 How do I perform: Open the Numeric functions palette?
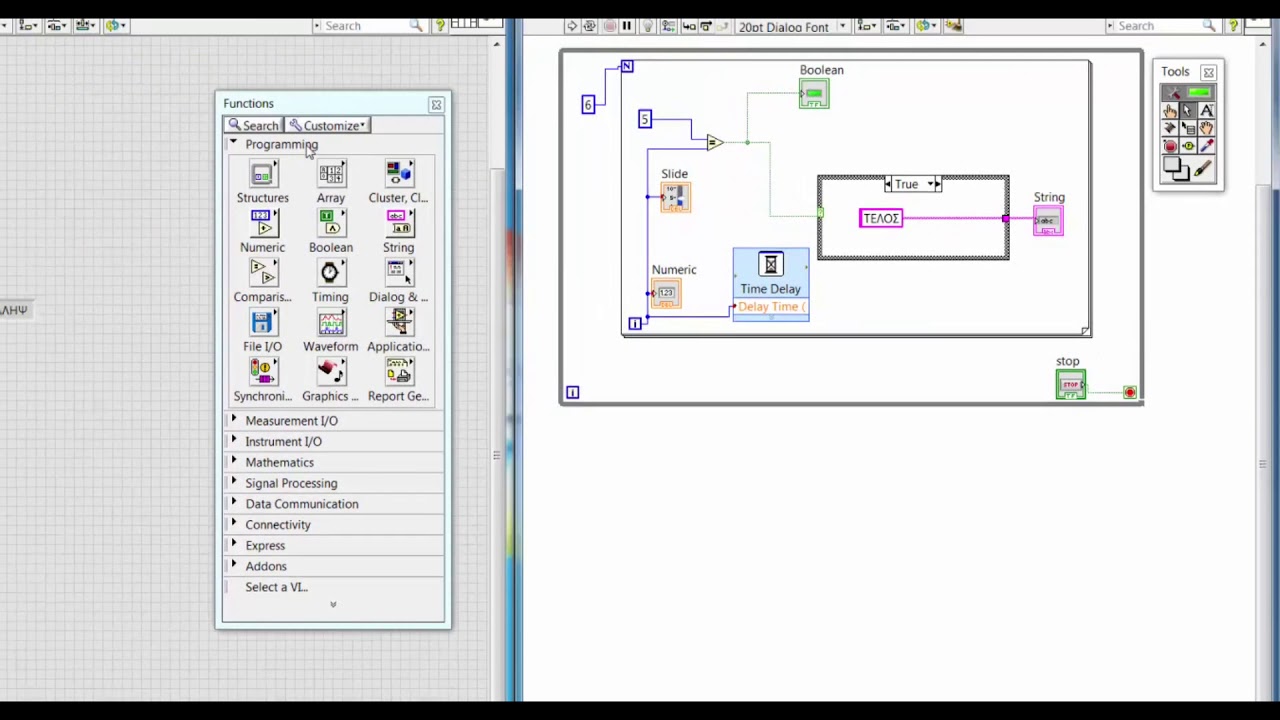point(262,224)
